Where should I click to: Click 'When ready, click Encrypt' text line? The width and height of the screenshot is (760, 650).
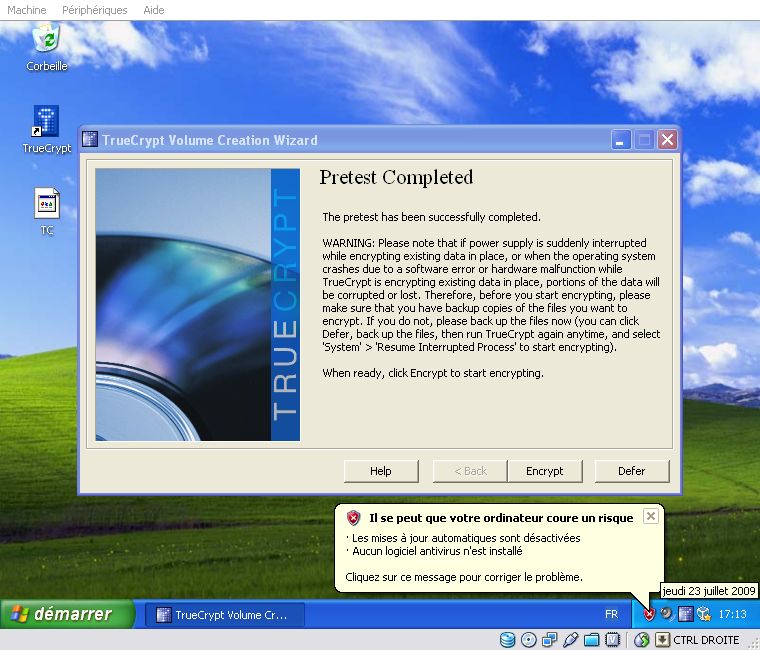433,373
